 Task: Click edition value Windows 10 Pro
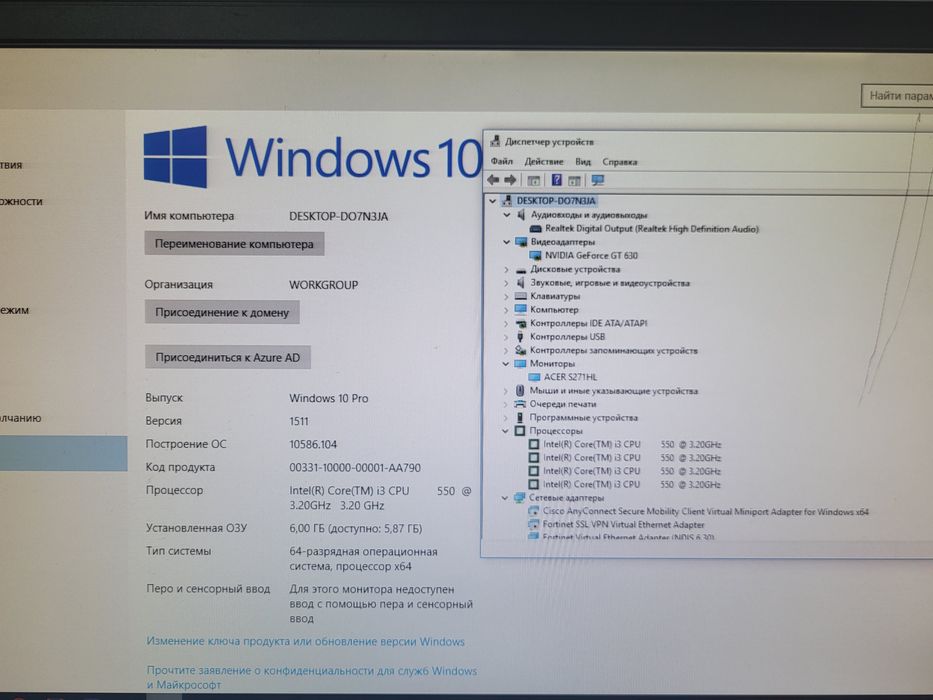(328, 398)
